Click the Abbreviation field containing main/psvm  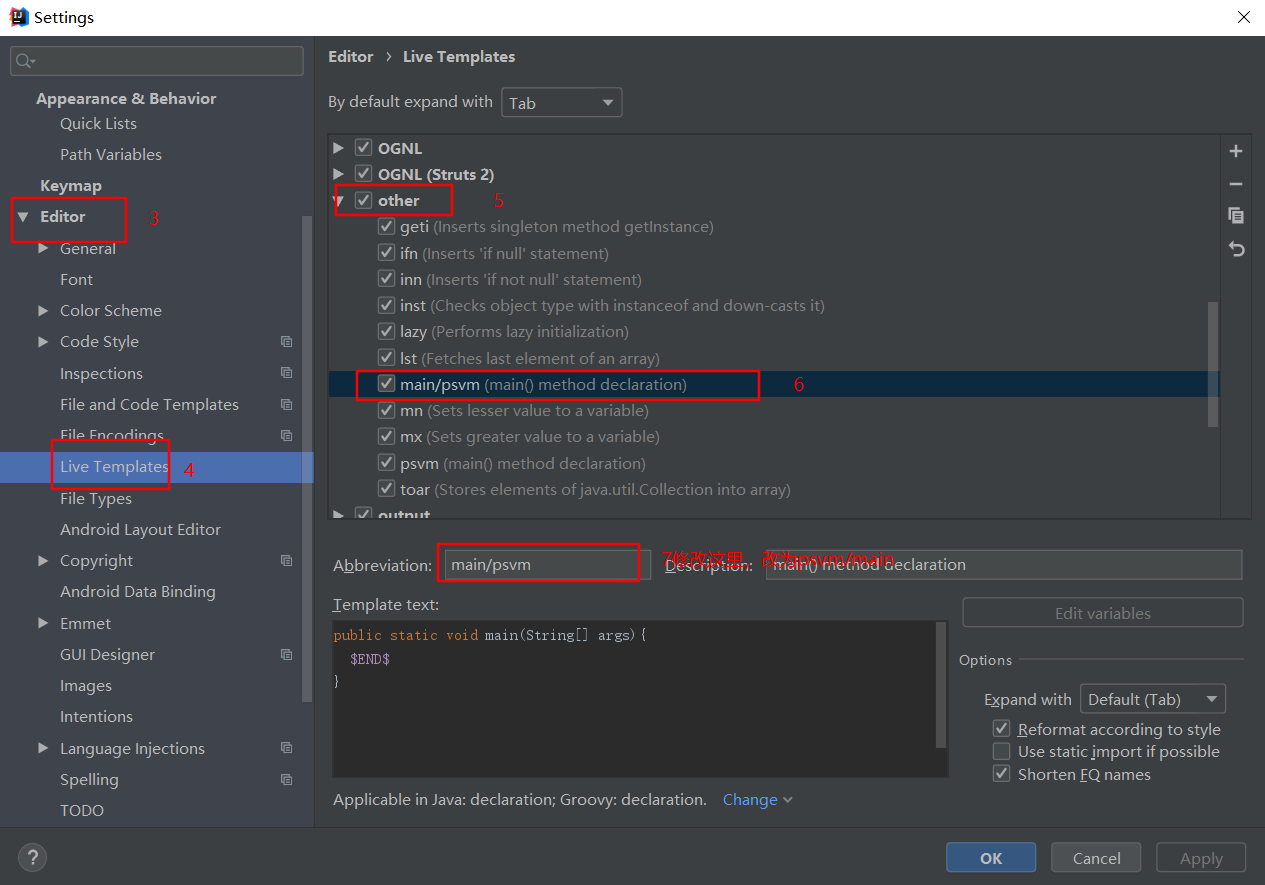pyautogui.click(x=547, y=565)
